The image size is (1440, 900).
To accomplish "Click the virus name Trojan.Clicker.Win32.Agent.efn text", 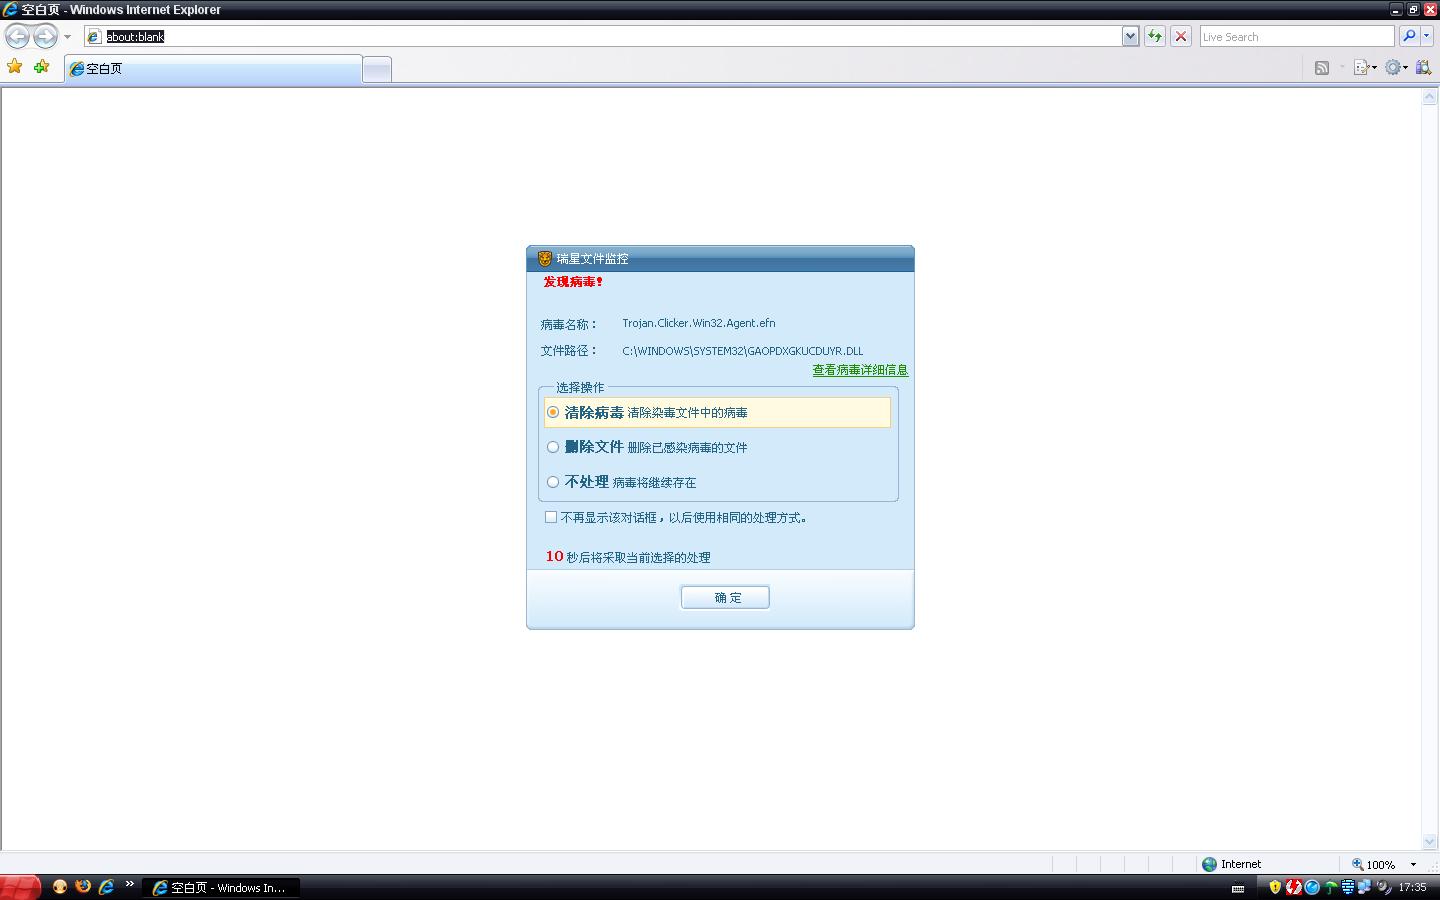I will click(x=699, y=323).
